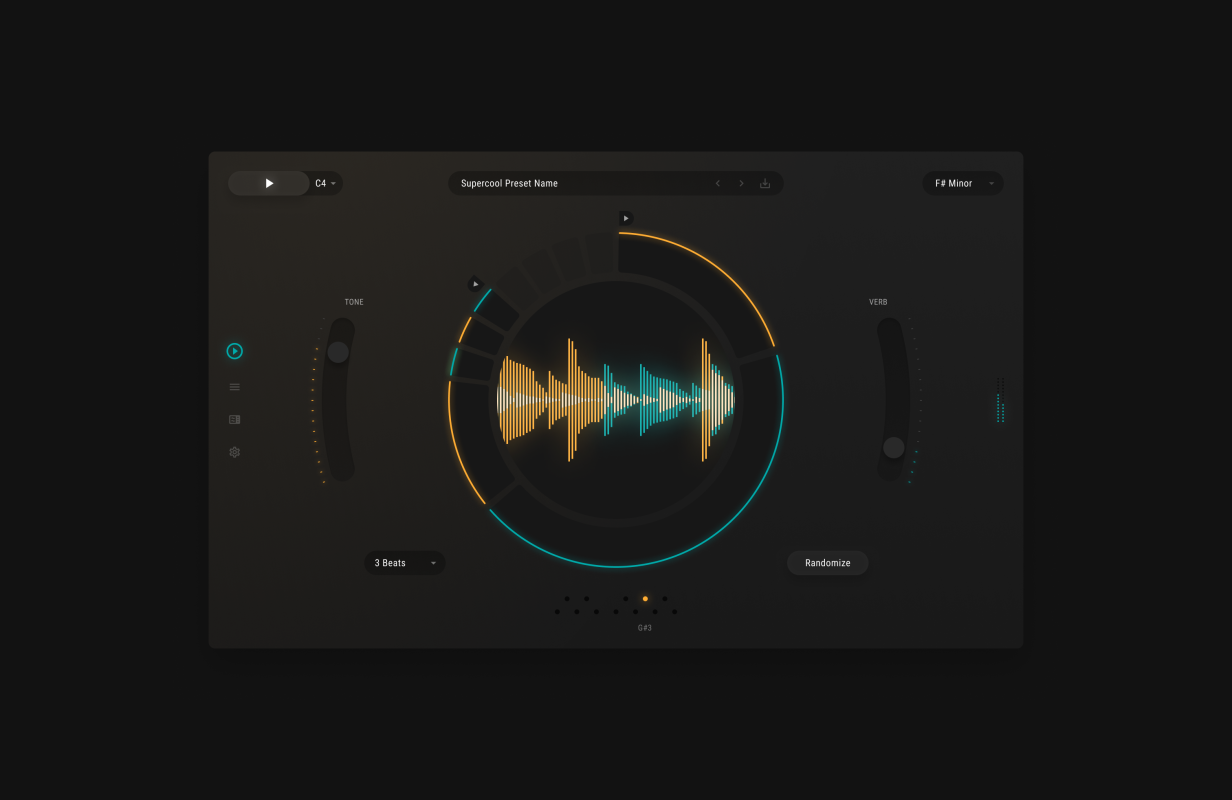Go to the previous preset
The height and width of the screenshot is (800, 1232).
[x=717, y=184]
